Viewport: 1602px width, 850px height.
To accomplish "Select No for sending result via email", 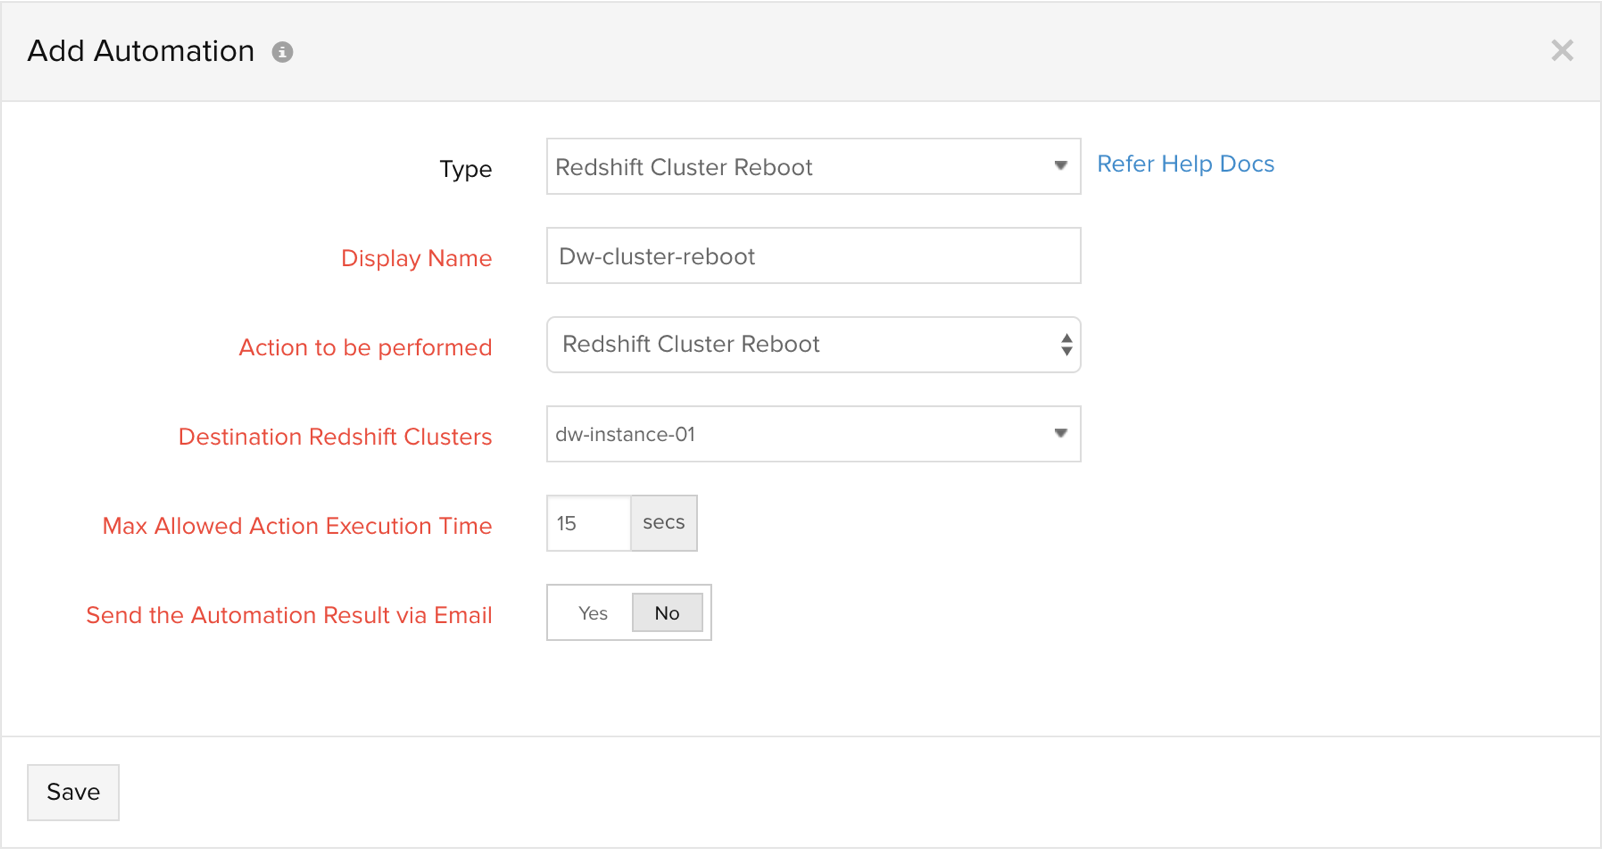I will pyautogui.click(x=667, y=613).
